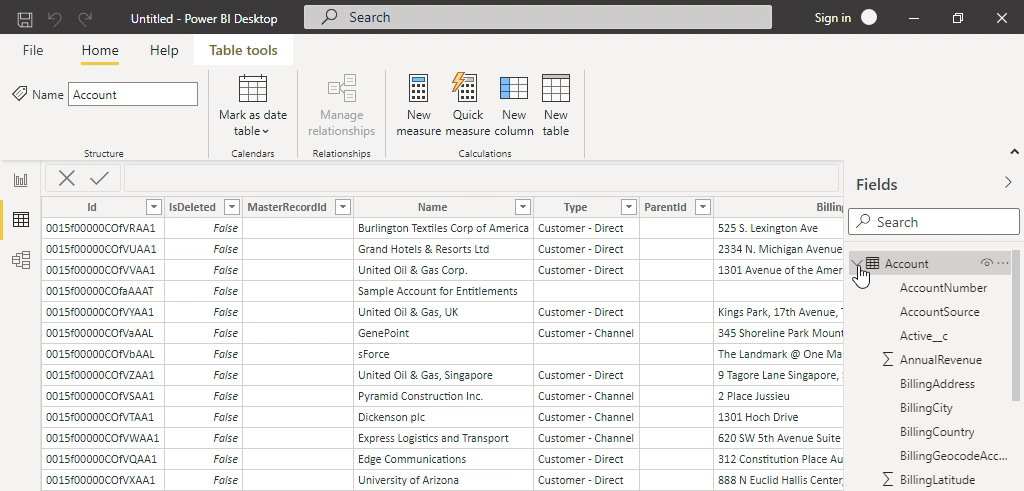Screen dimensions: 1024x491
Task: Click the Undo arrow icon
Action: 55,18
